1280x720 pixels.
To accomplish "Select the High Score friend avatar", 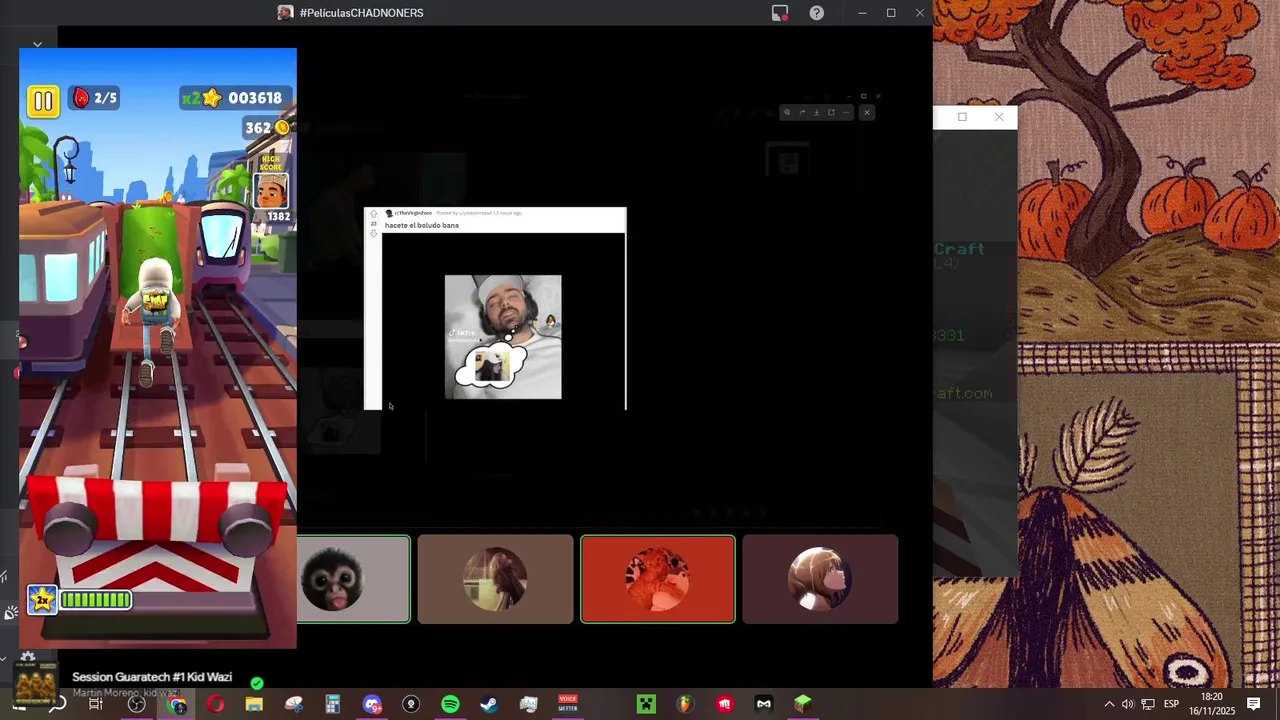I will (271, 189).
